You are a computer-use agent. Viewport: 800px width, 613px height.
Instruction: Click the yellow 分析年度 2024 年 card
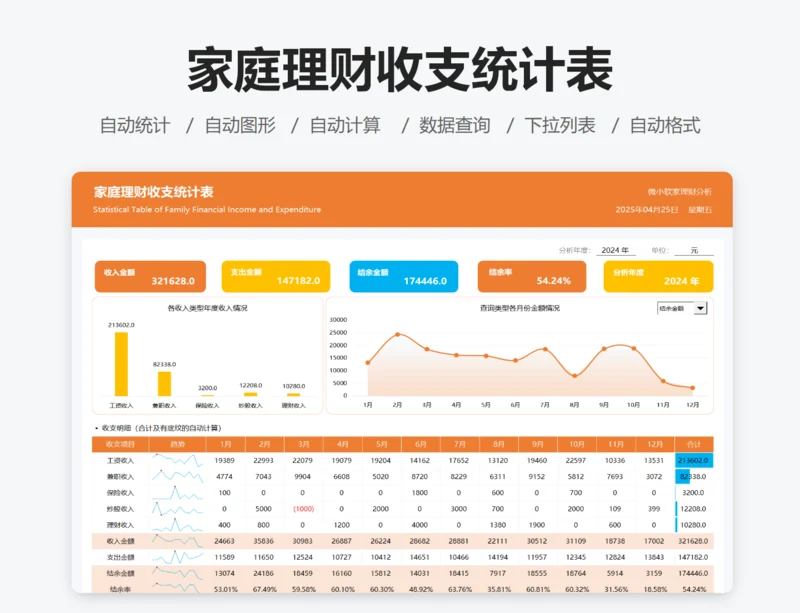point(658,277)
